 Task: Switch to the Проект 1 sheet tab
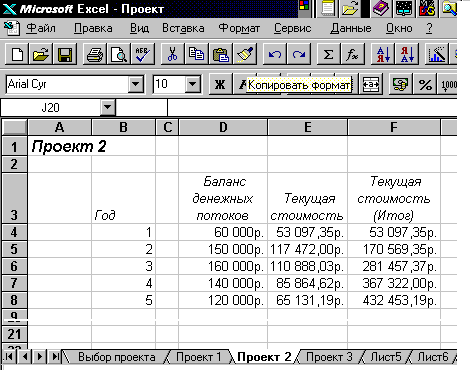click(x=199, y=357)
